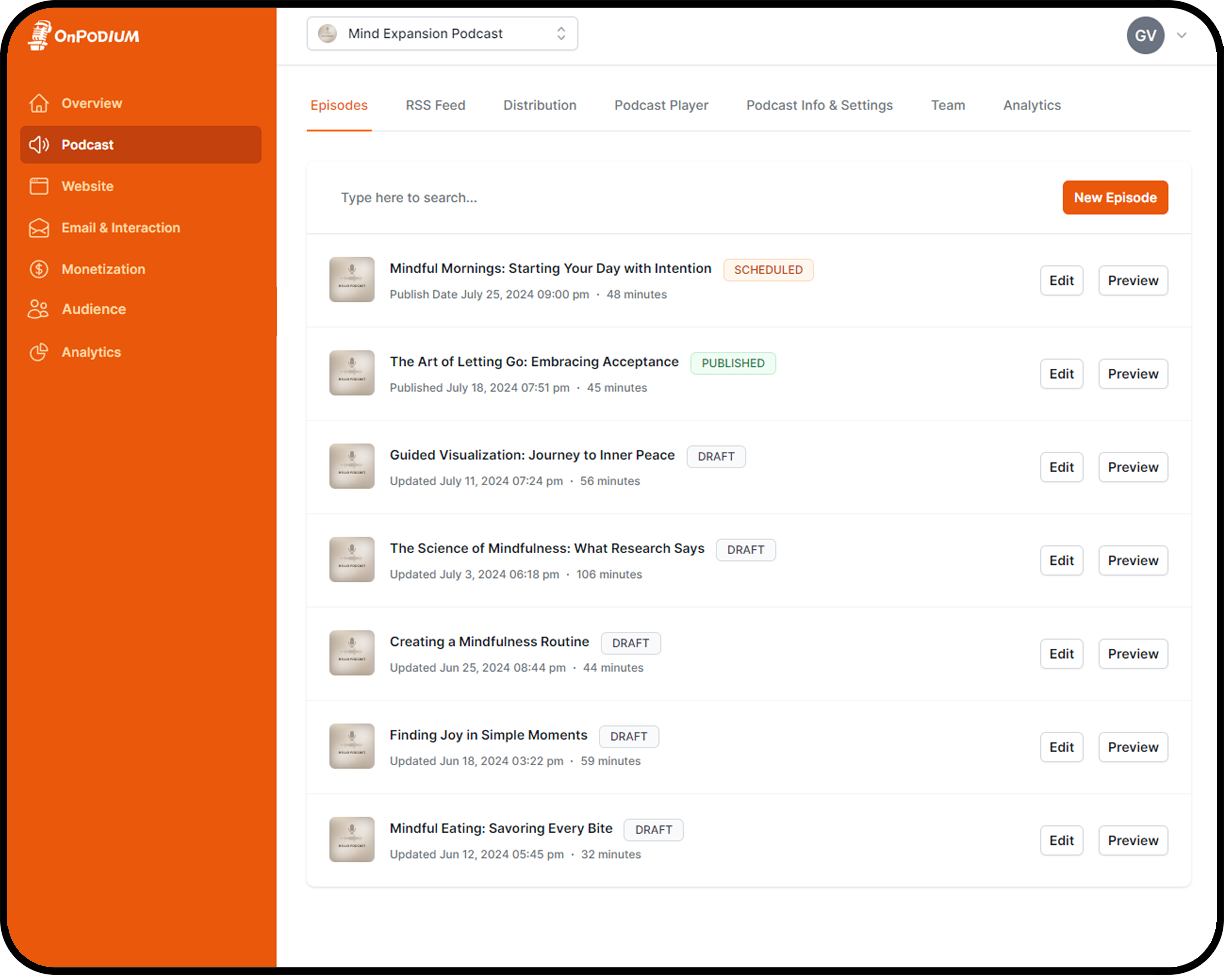Preview The Art of Letting Go episode
This screenshot has width=1224, height=975.
1133,374
